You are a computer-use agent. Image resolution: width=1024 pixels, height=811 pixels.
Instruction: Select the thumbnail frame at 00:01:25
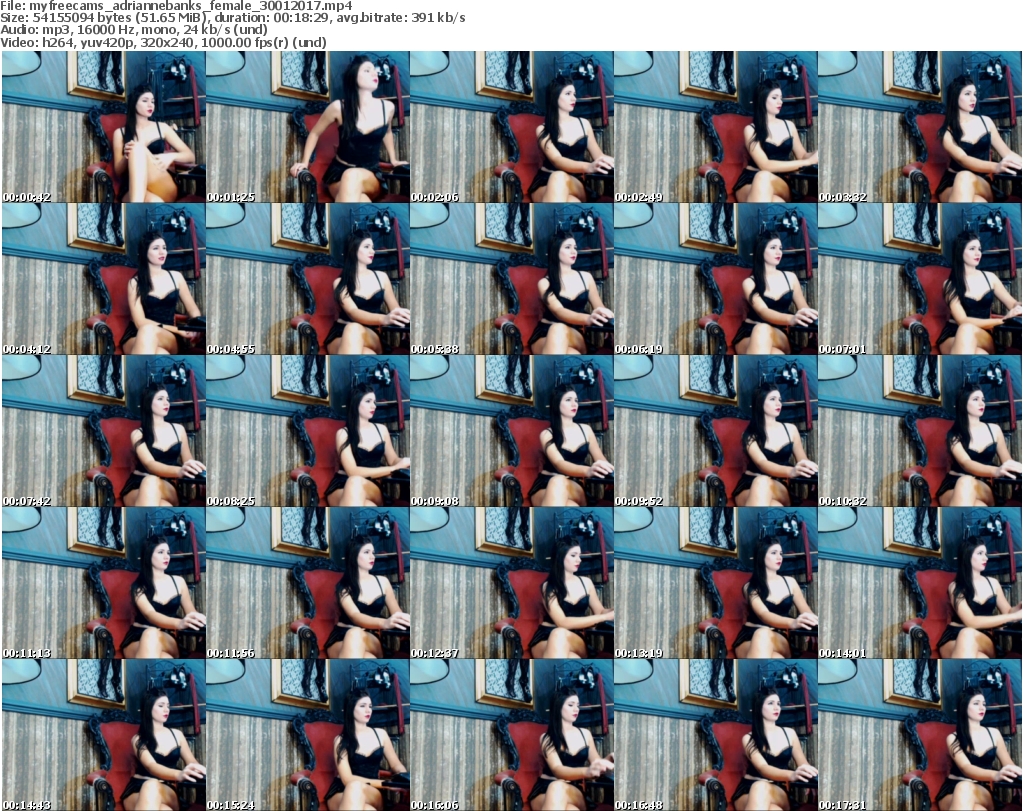[x=308, y=127]
